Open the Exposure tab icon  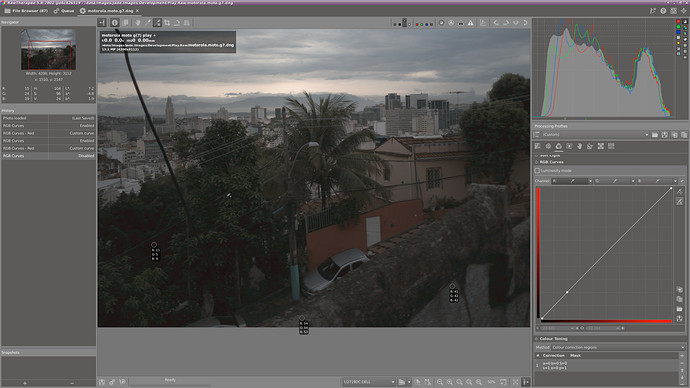pyautogui.click(x=537, y=146)
